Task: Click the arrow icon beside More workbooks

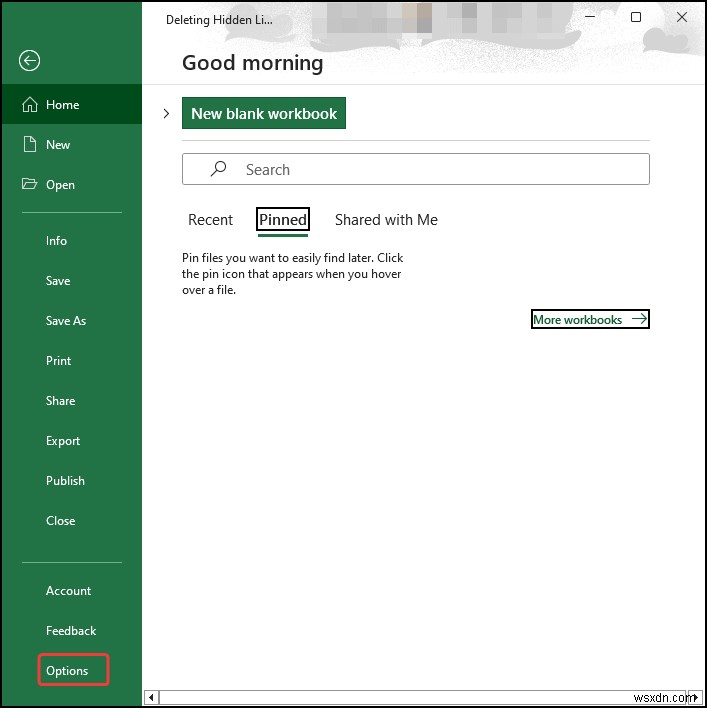Action: (x=639, y=319)
